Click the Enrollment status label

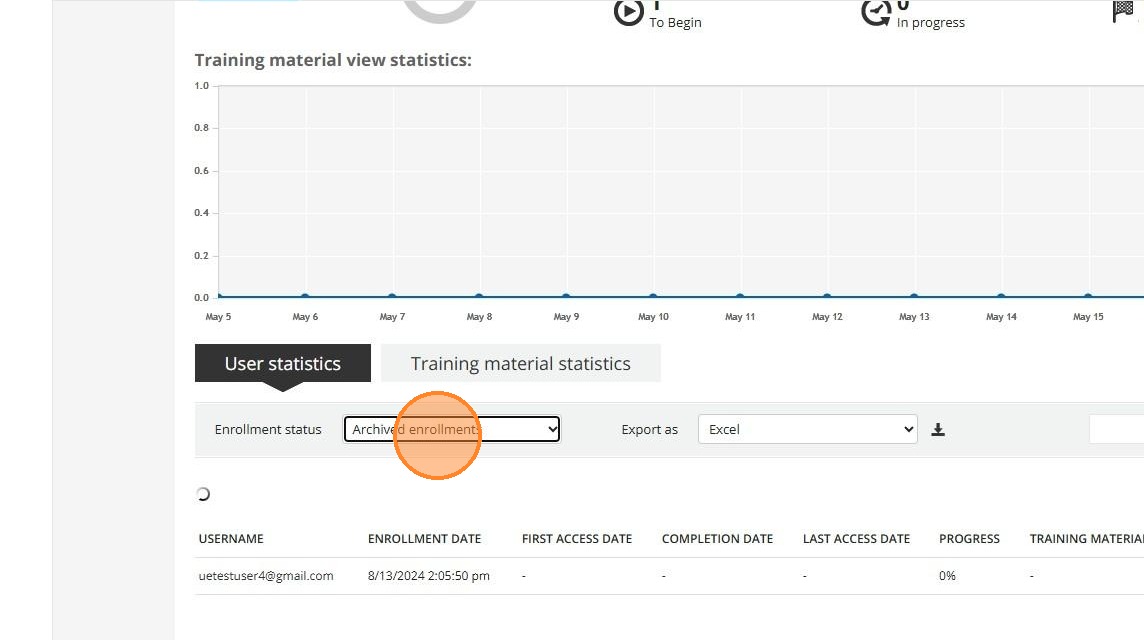tap(268, 430)
